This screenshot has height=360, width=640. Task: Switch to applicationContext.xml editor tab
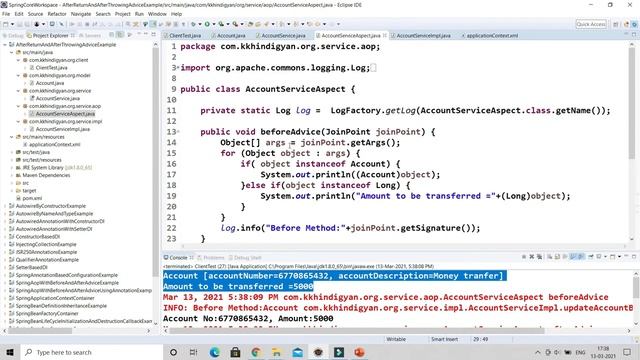492,36
